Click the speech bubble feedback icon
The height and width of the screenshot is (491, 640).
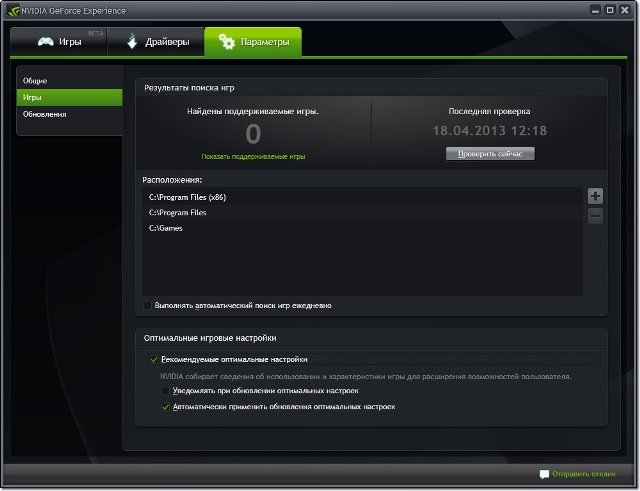(x=544, y=474)
